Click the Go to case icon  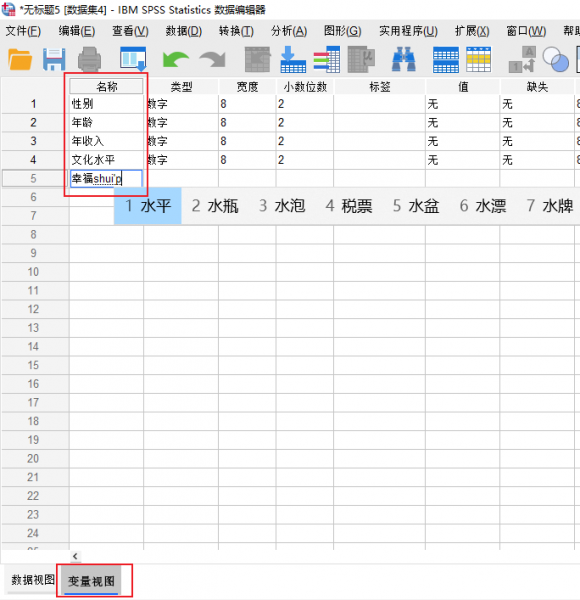tap(257, 60)
